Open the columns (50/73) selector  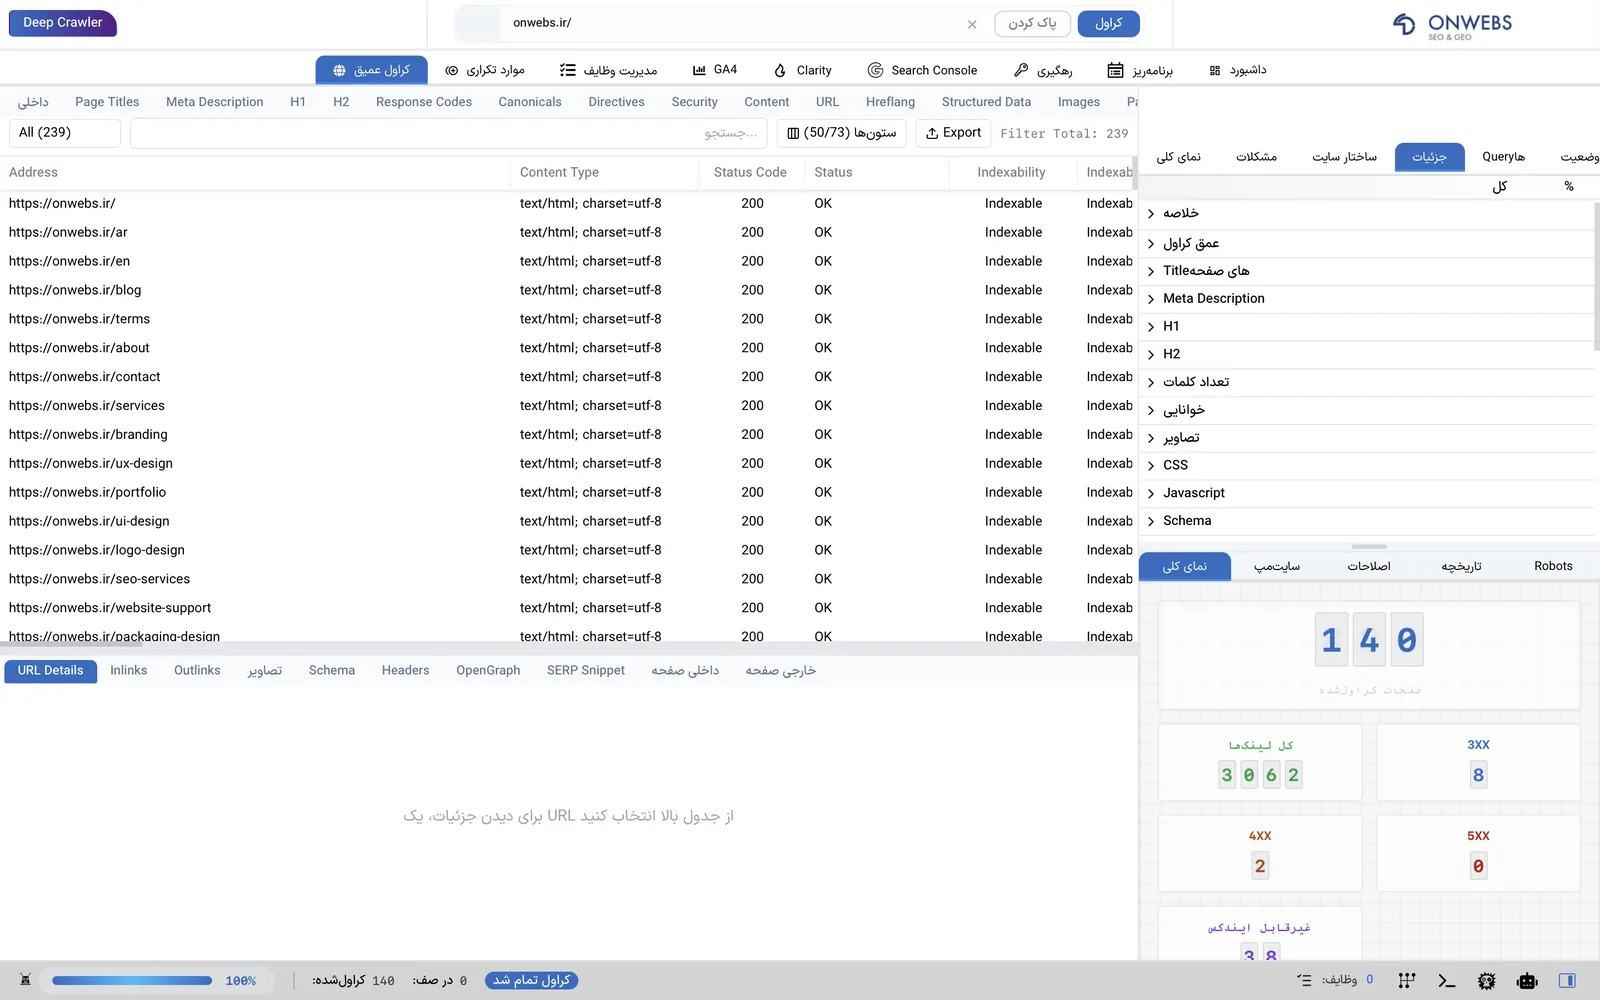tap(841, 133)
